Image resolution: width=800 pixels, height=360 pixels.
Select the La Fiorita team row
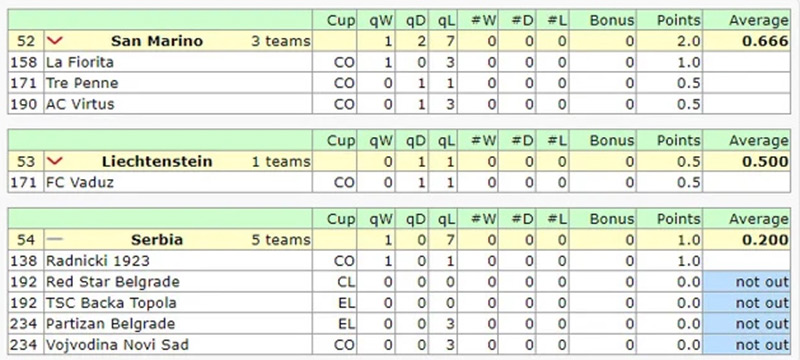399,62
